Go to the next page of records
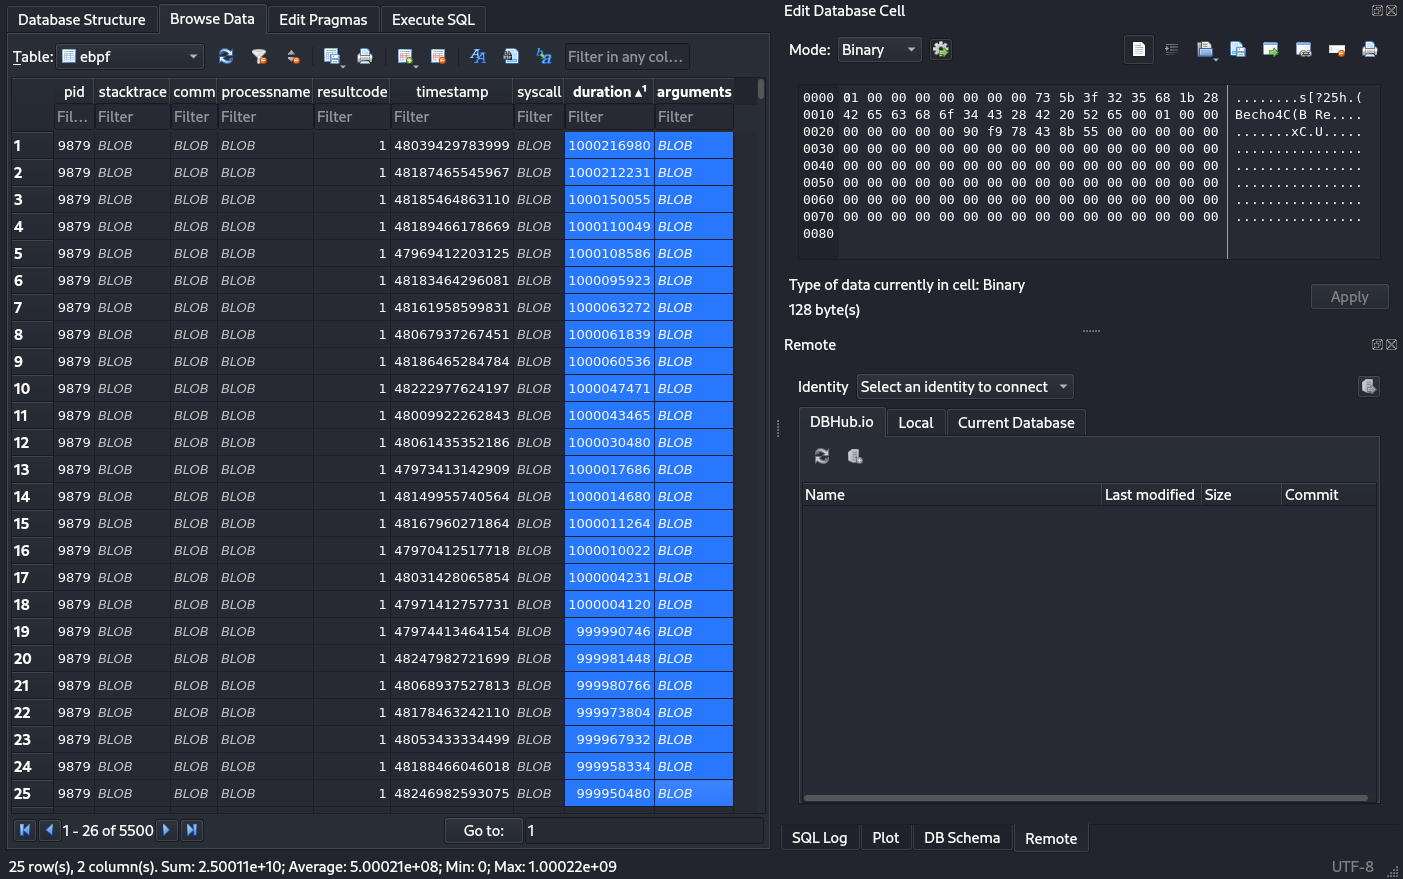Image resolution: width=1403 pixels, height=879 pixels. [167, 830]
